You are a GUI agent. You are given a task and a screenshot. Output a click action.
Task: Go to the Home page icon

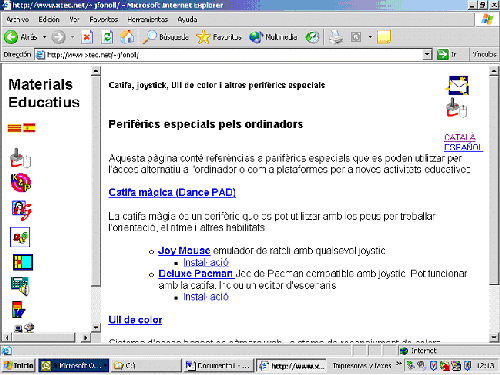click(127, 37)
